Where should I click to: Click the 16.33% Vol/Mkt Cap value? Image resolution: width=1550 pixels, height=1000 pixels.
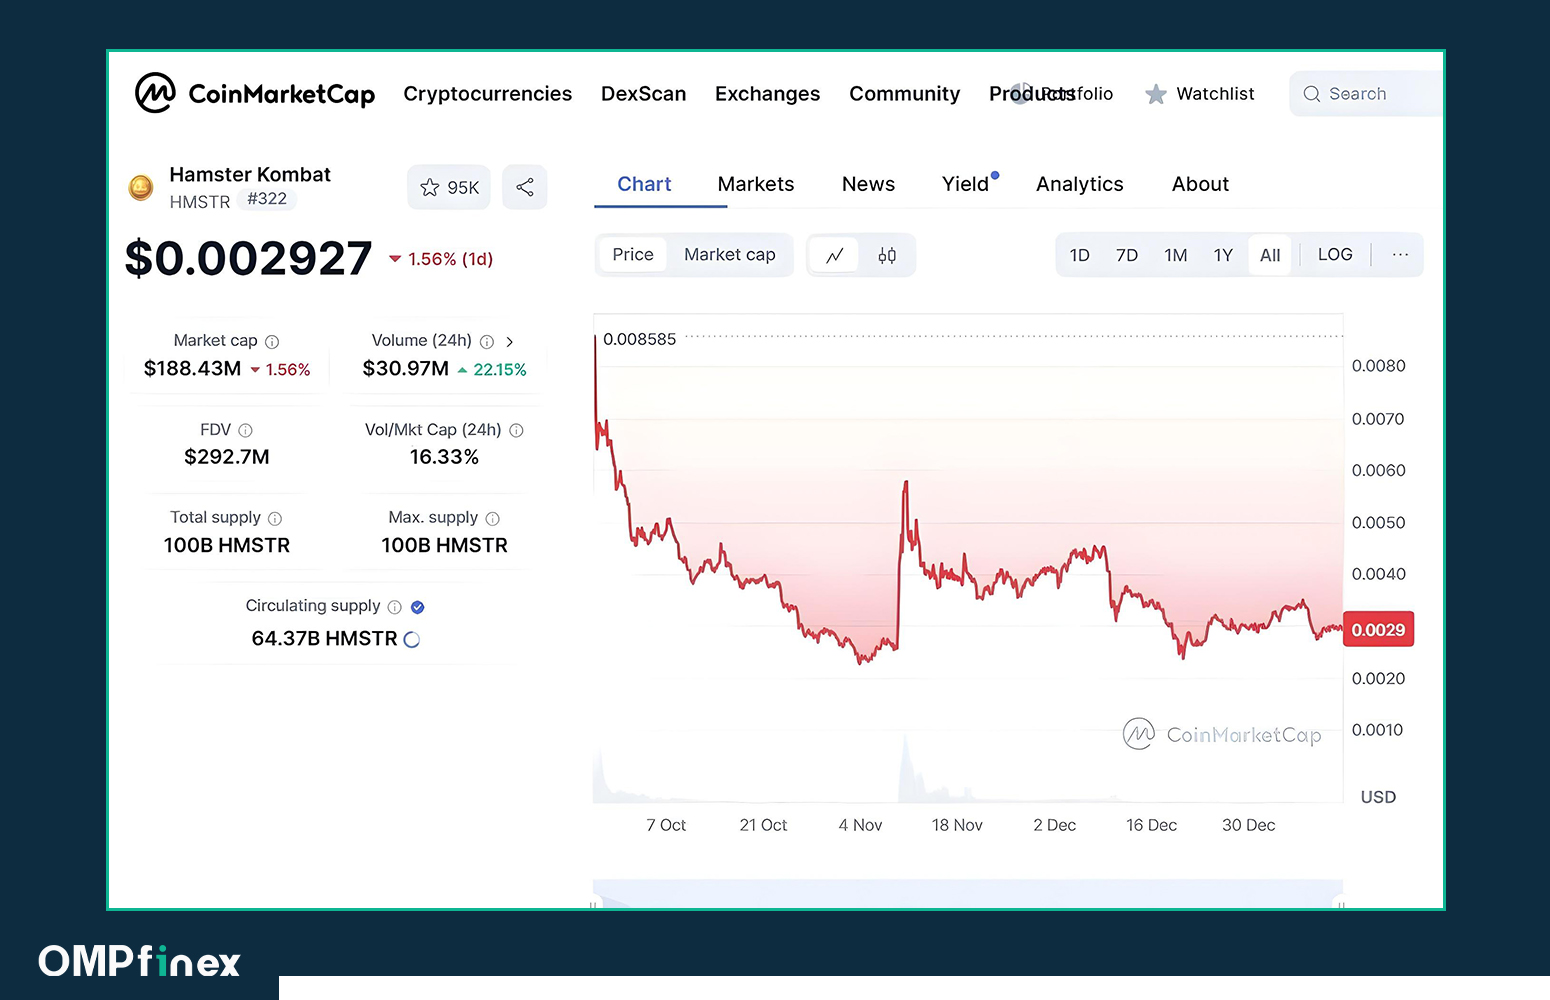point(444,457)
